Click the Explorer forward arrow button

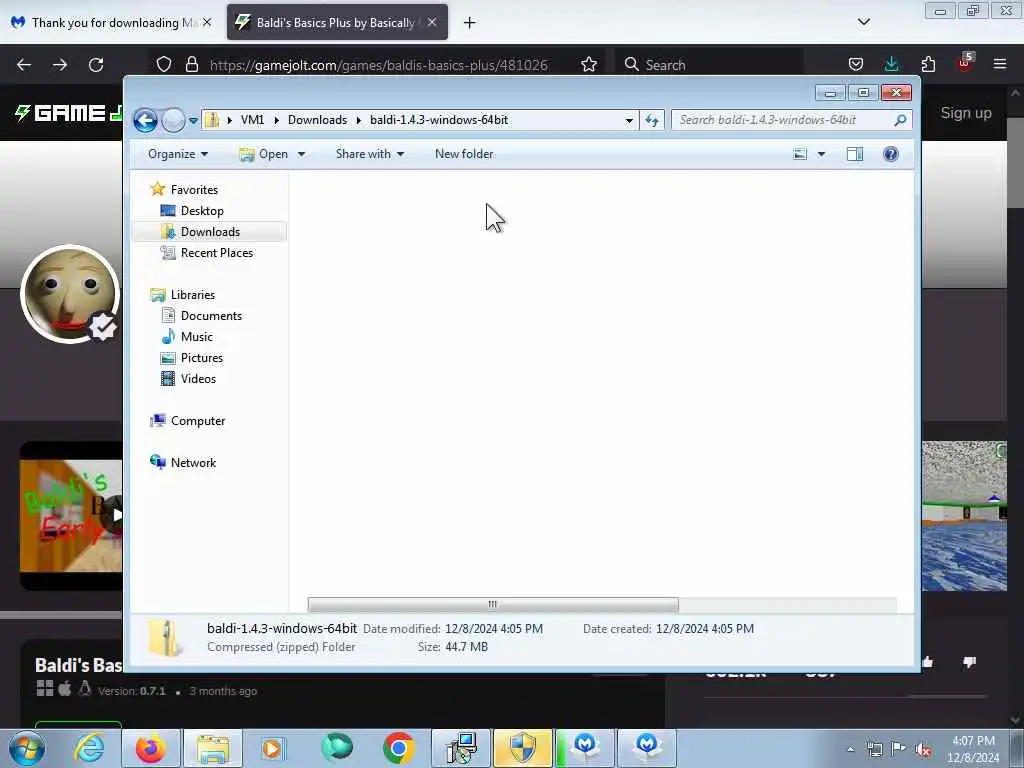tap(172, 120)
